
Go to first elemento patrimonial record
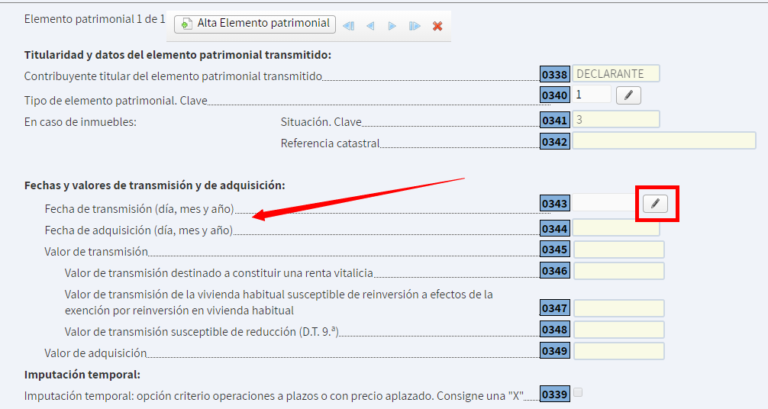pyautogui.click(x=348, y=26)
